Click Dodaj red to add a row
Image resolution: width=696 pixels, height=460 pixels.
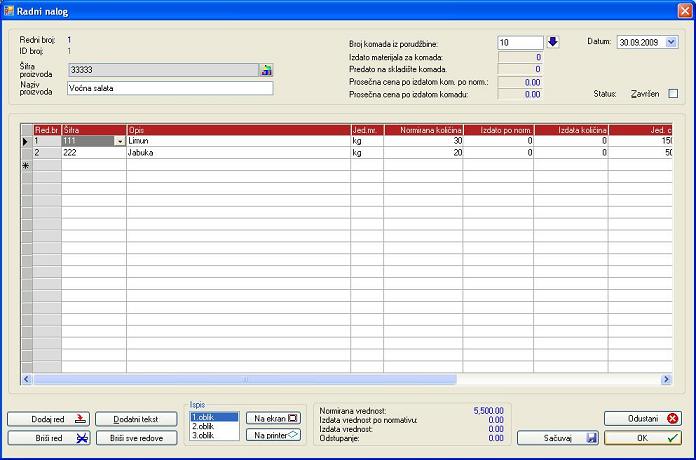pyautogui.click(x=49, y=419)
